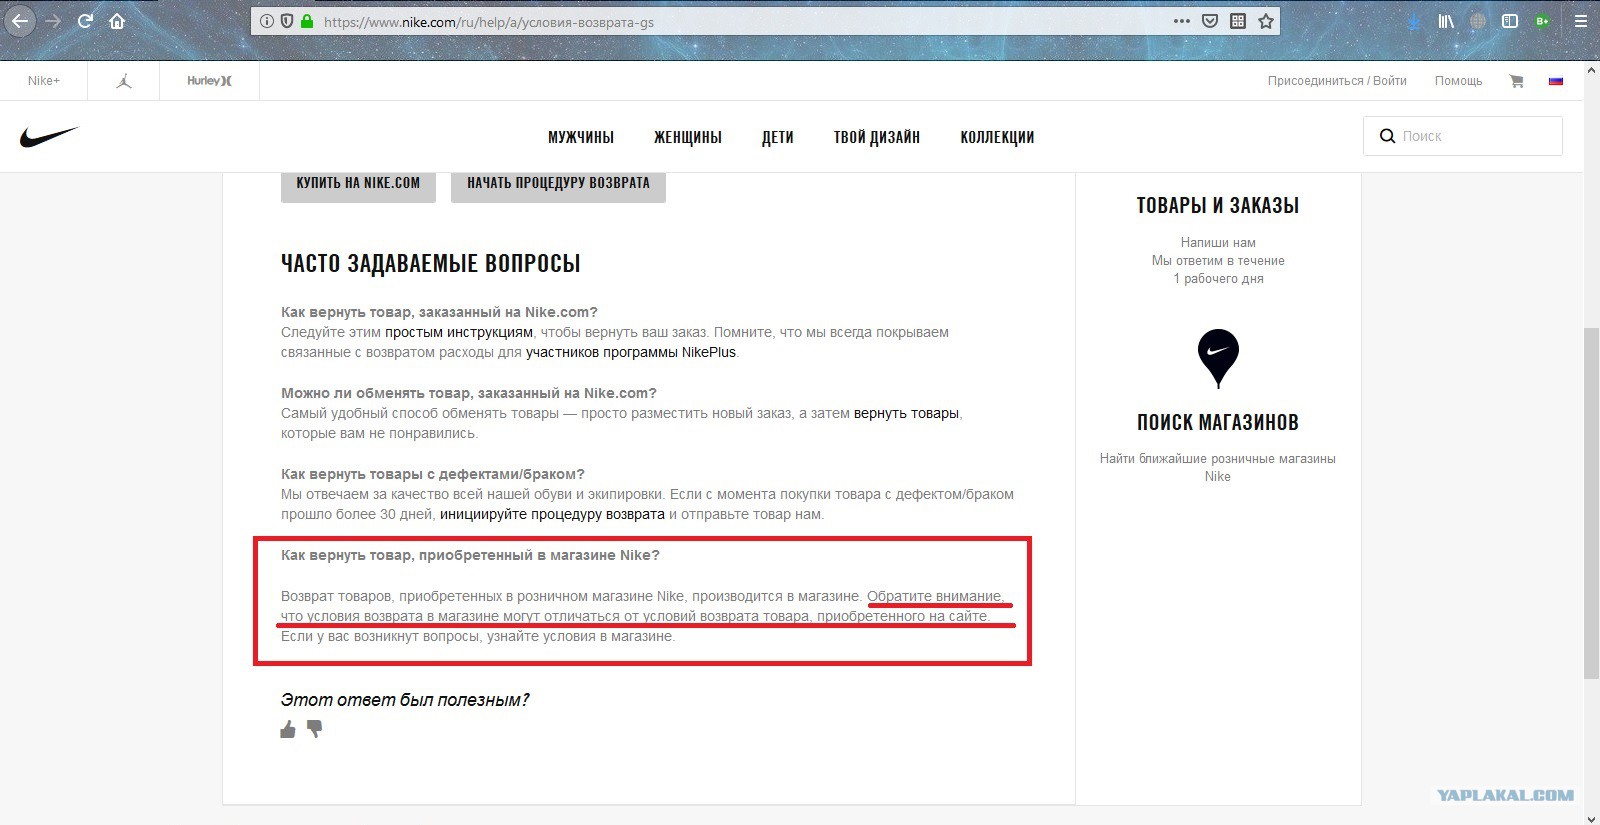1600x825 pixels.
Task: Open the Jordan brand logo link
Action: point(124,81)
